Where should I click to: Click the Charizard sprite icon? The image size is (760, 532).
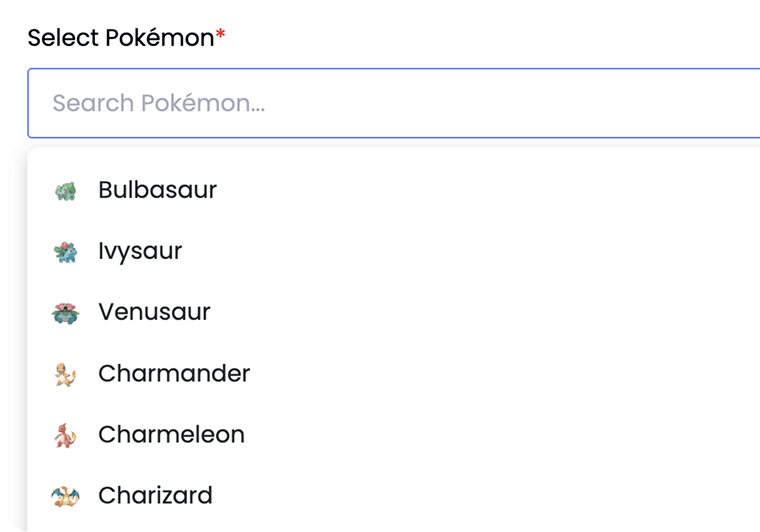tap(65, 496)
